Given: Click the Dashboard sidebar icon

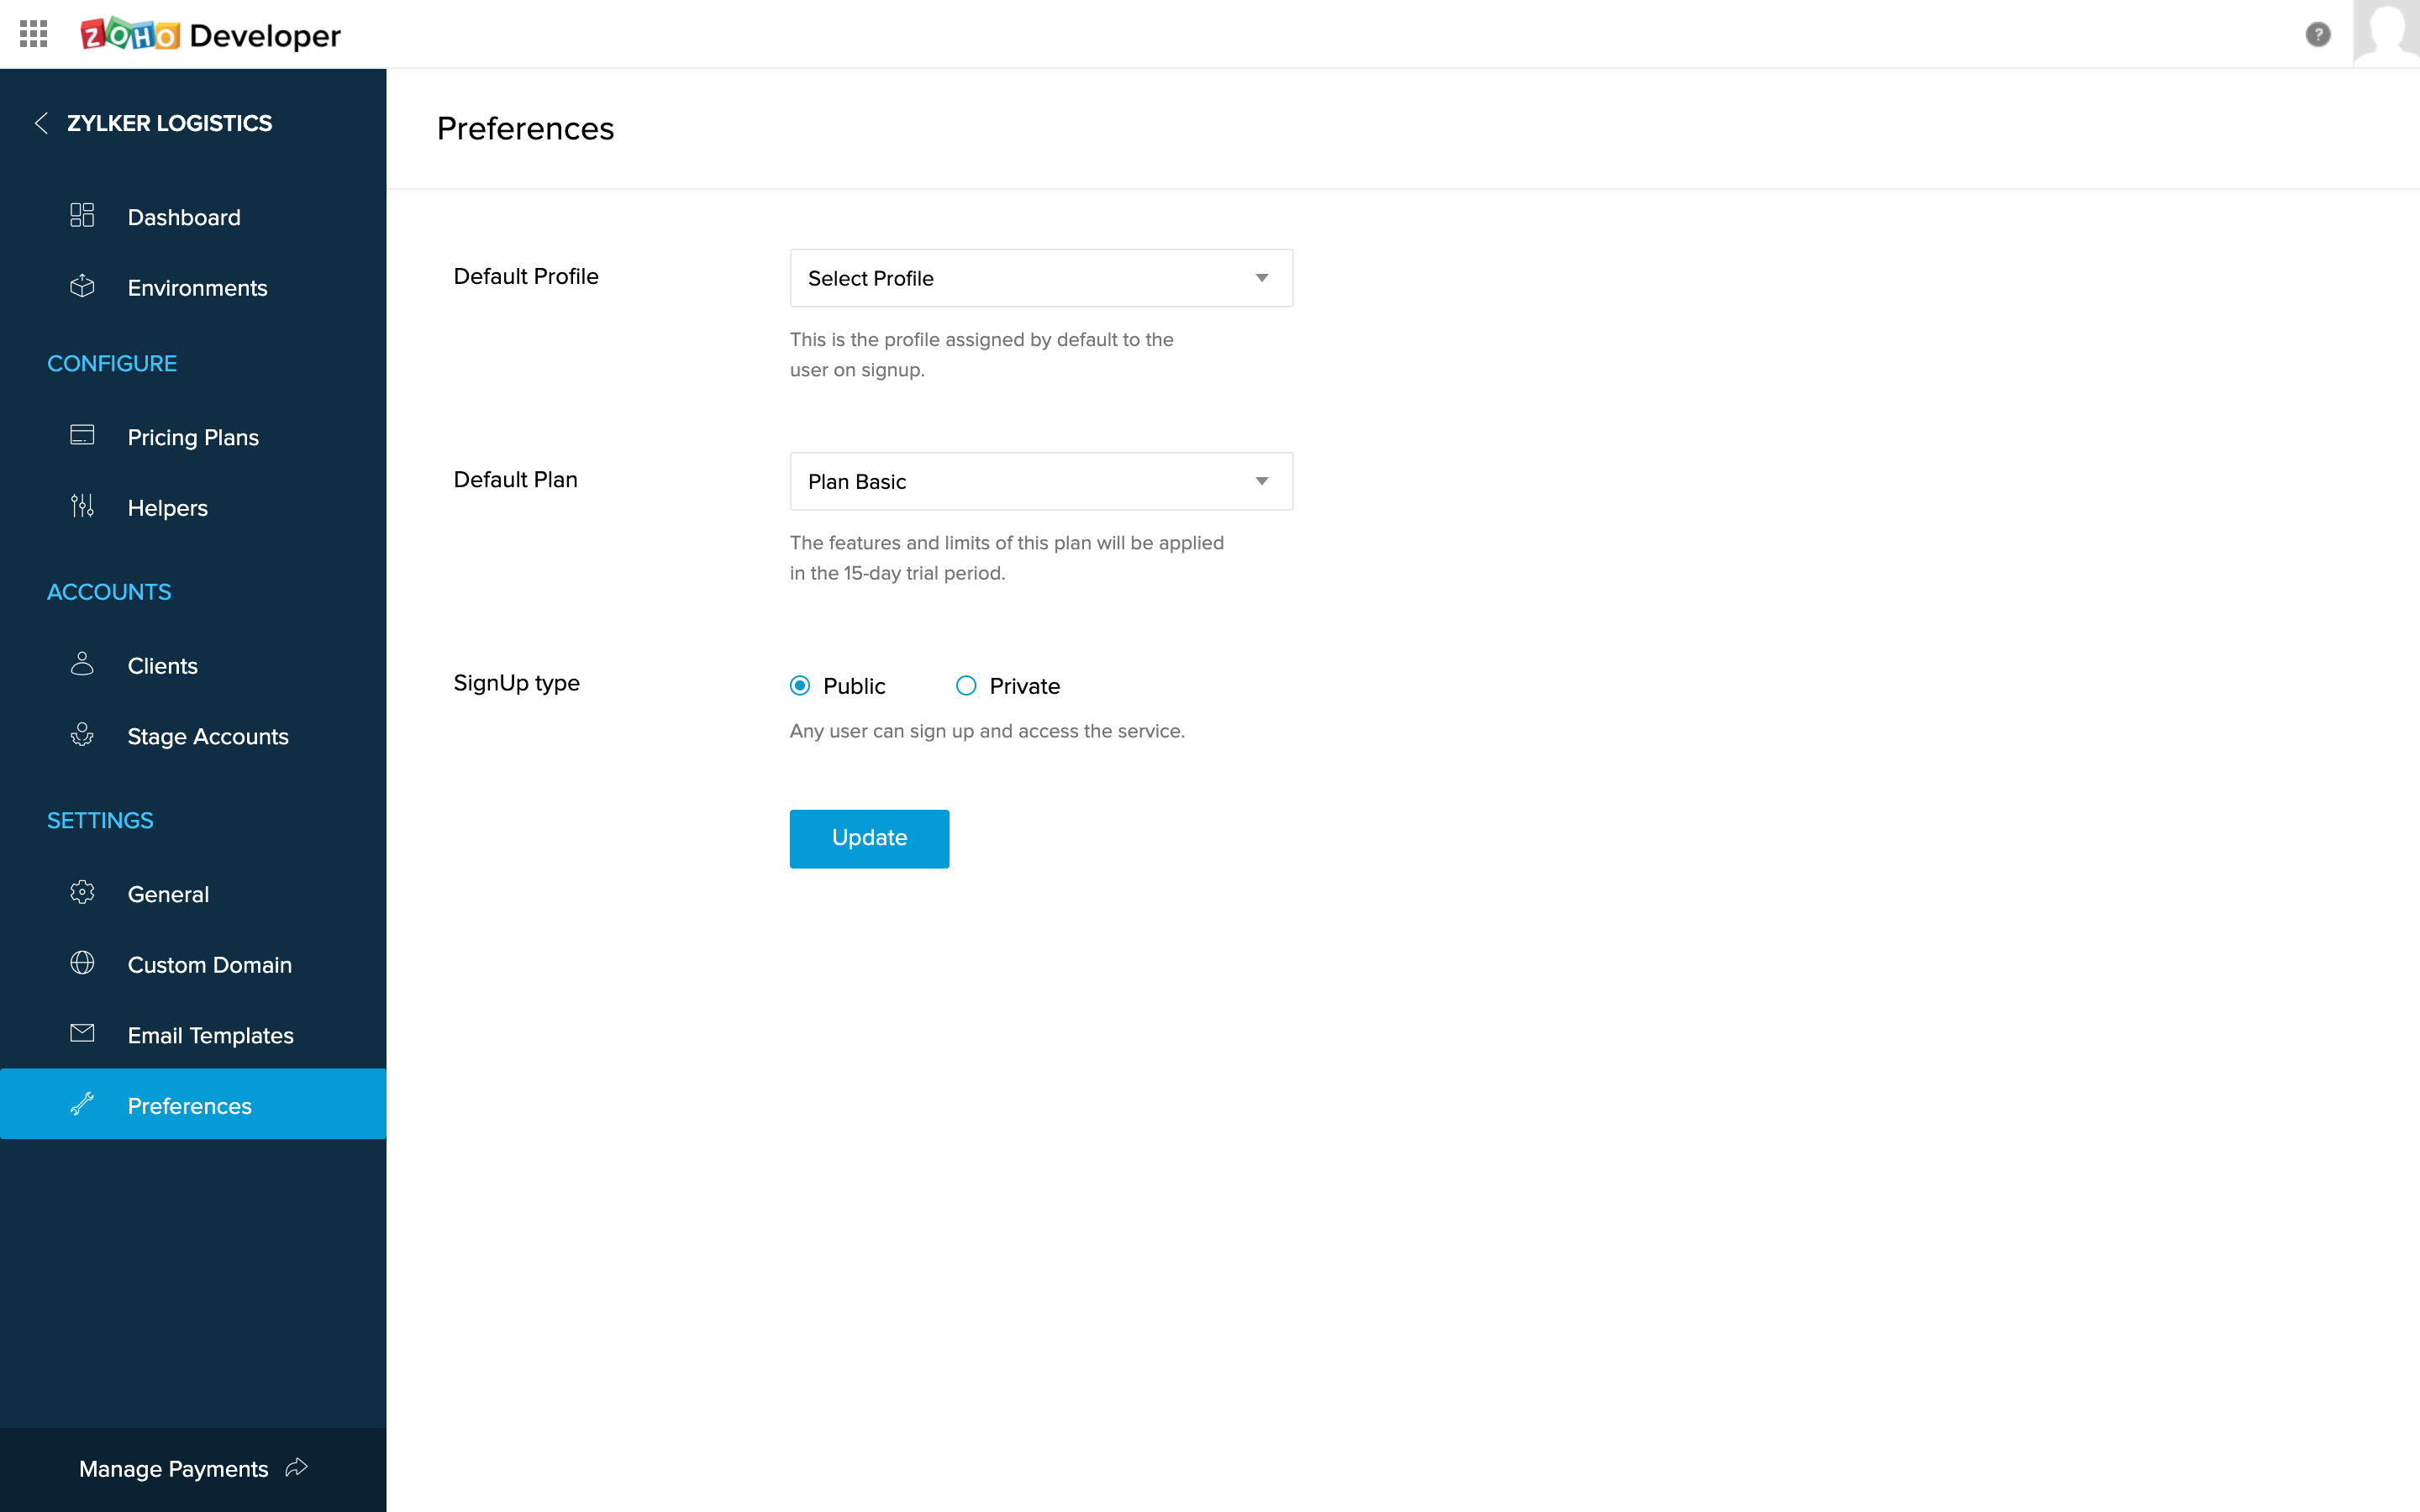Looking at the screenshot, I should click(x=82, y=216).
